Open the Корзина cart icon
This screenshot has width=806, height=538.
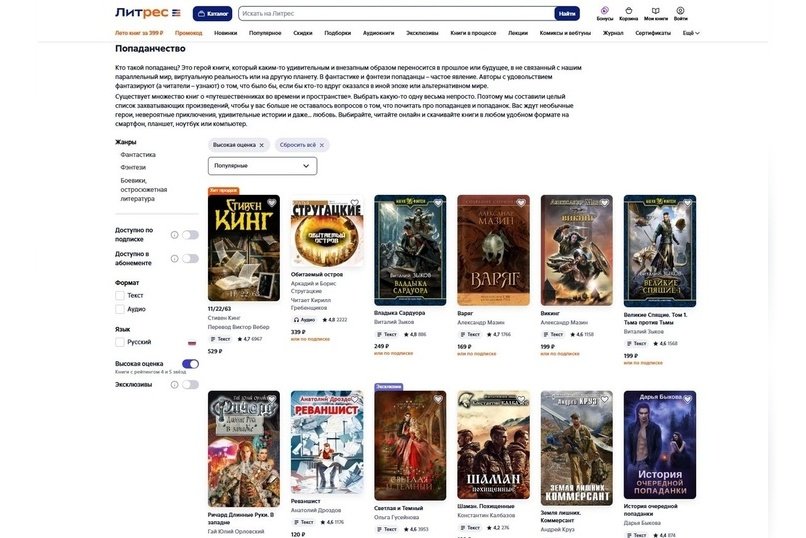pos(628,11)
